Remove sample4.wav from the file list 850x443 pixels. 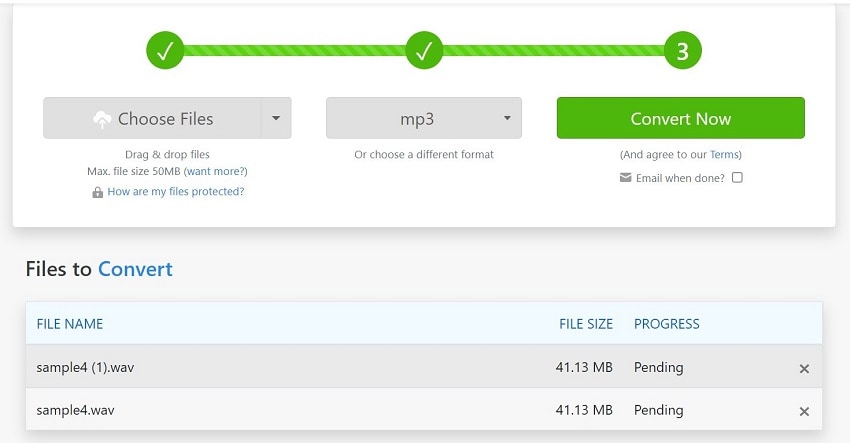click(804, 411)
